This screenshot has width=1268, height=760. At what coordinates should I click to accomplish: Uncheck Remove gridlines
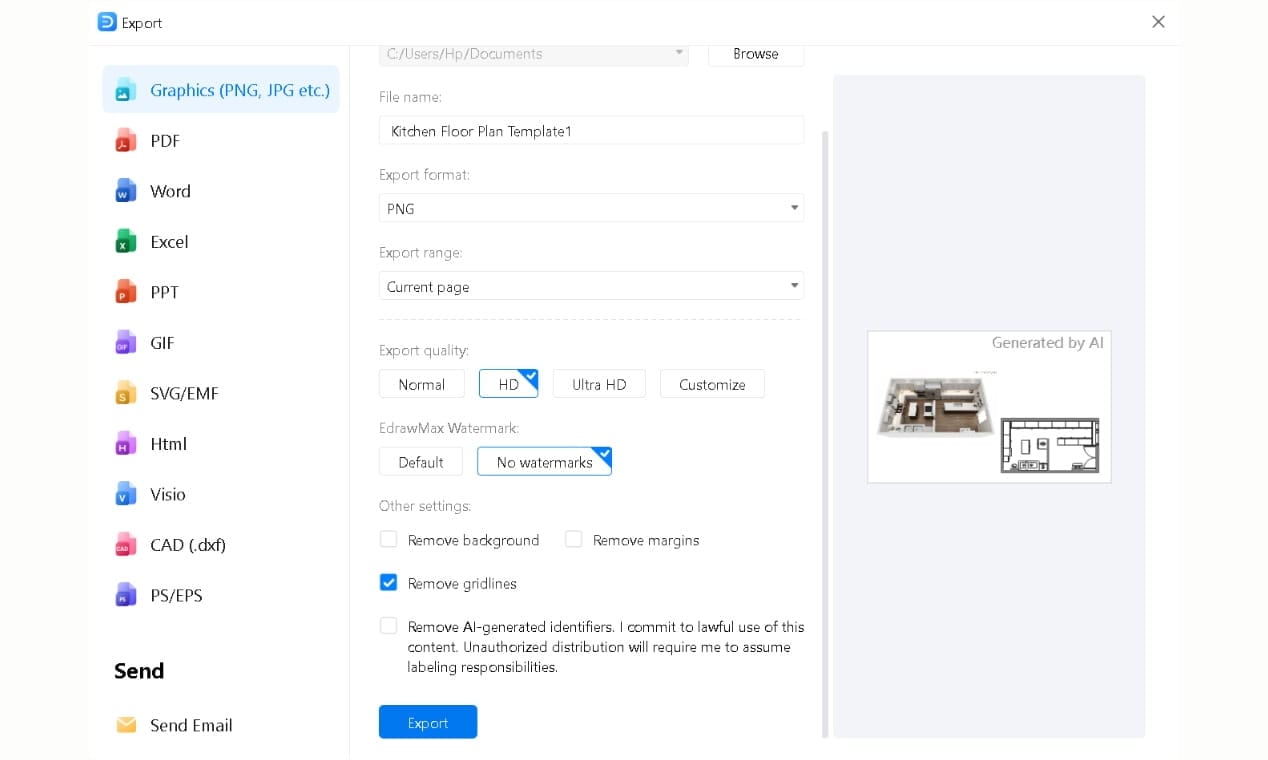point(388,582)
